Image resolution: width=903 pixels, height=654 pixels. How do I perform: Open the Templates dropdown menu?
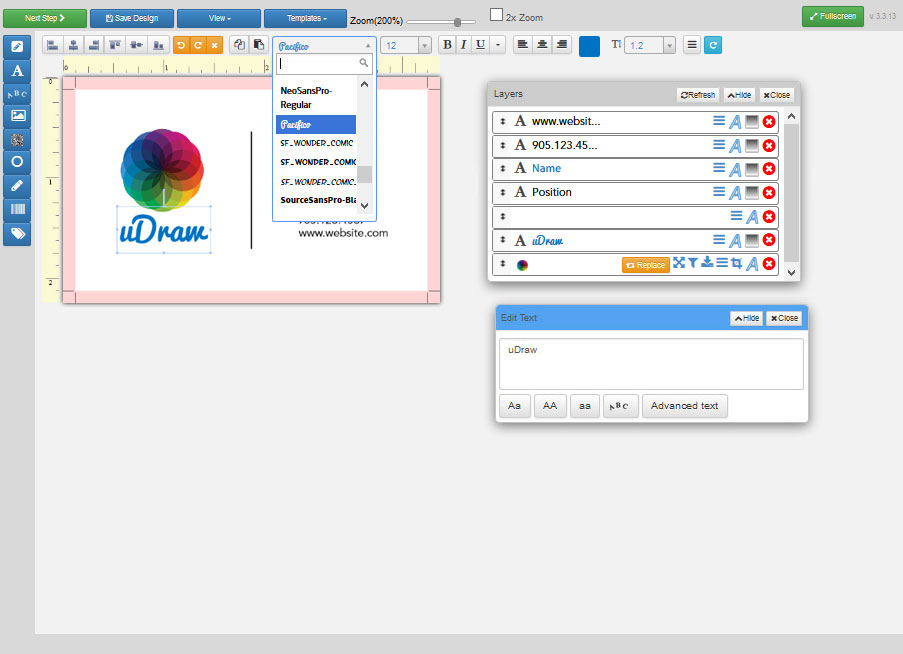click(306, 18)
